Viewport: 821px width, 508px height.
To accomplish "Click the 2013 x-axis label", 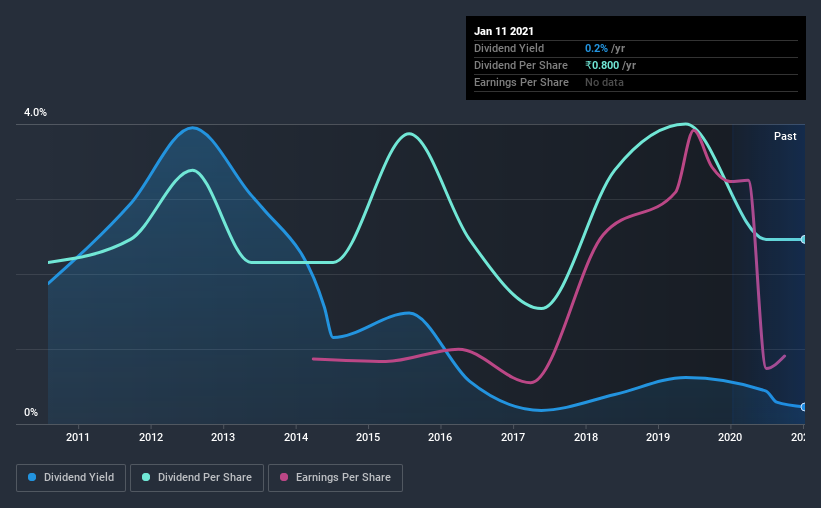I will coord(223,437).
